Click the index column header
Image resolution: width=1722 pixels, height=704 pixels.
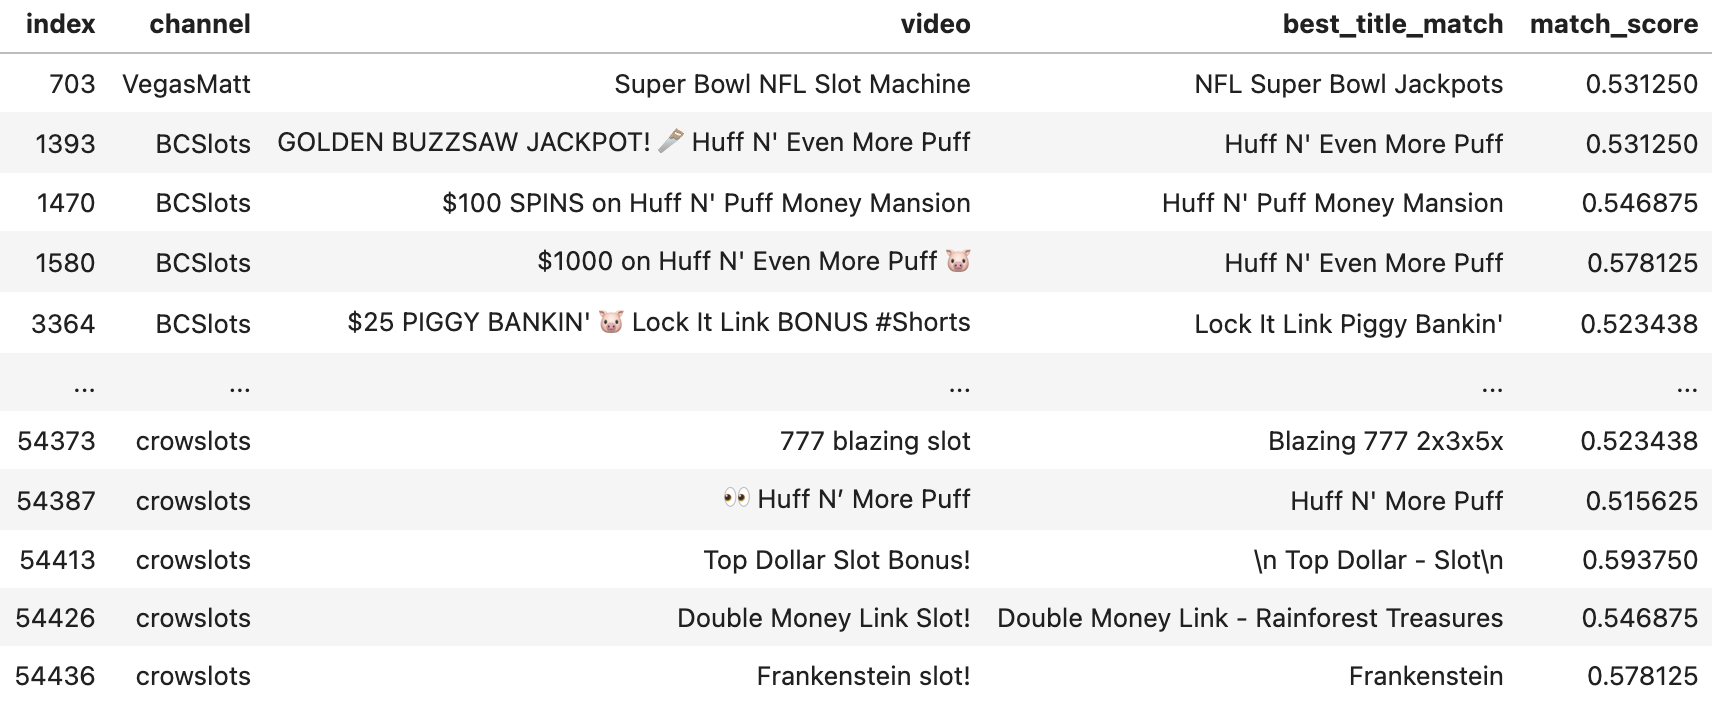click(x=60, y=25)
